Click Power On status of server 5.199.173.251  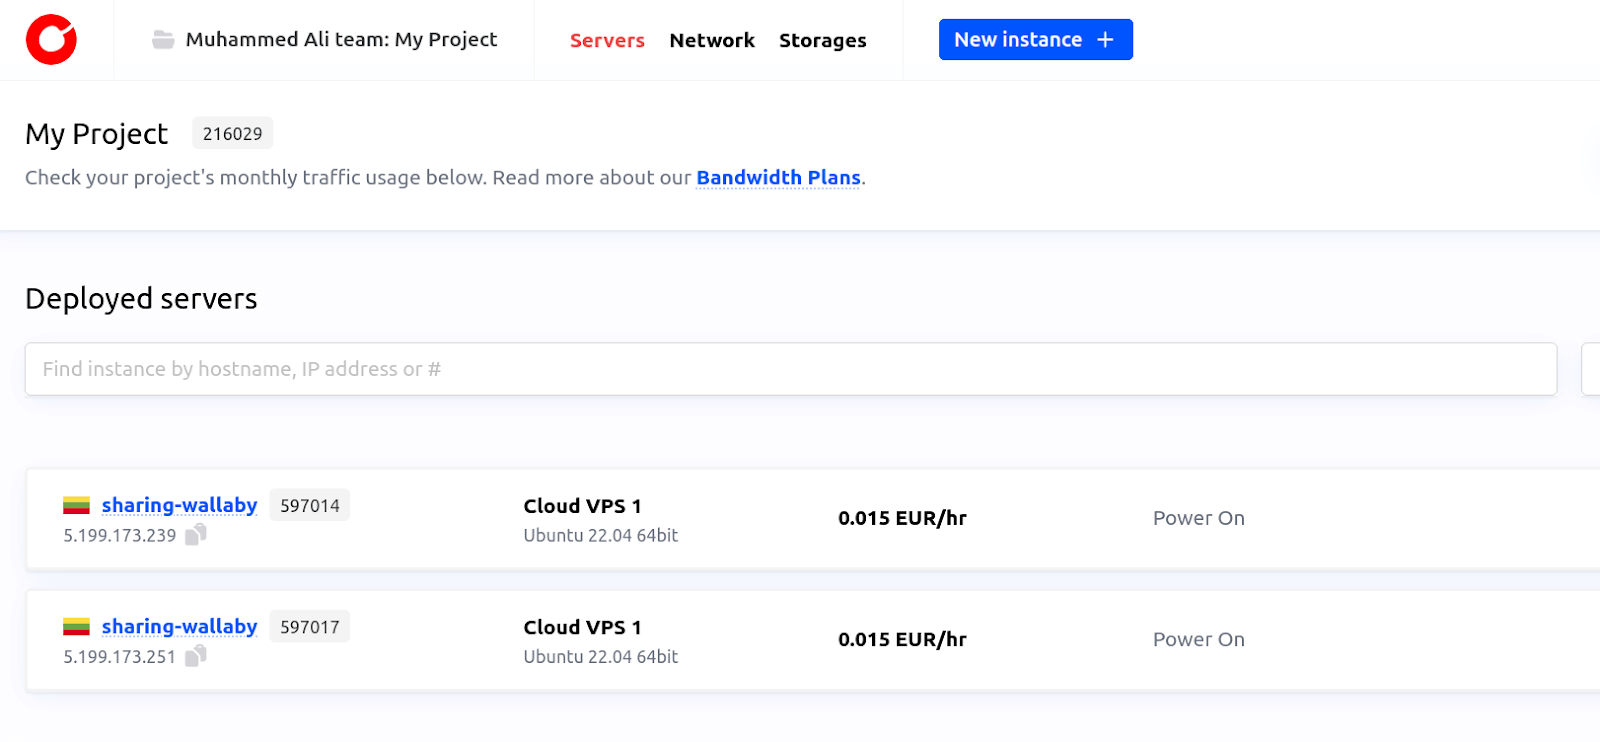(1198, 640)
